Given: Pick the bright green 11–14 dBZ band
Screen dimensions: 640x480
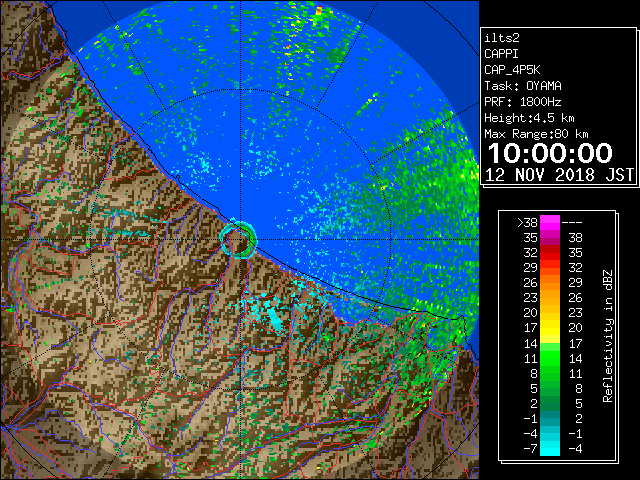Looking at the screenshot, I should point(550,358).
